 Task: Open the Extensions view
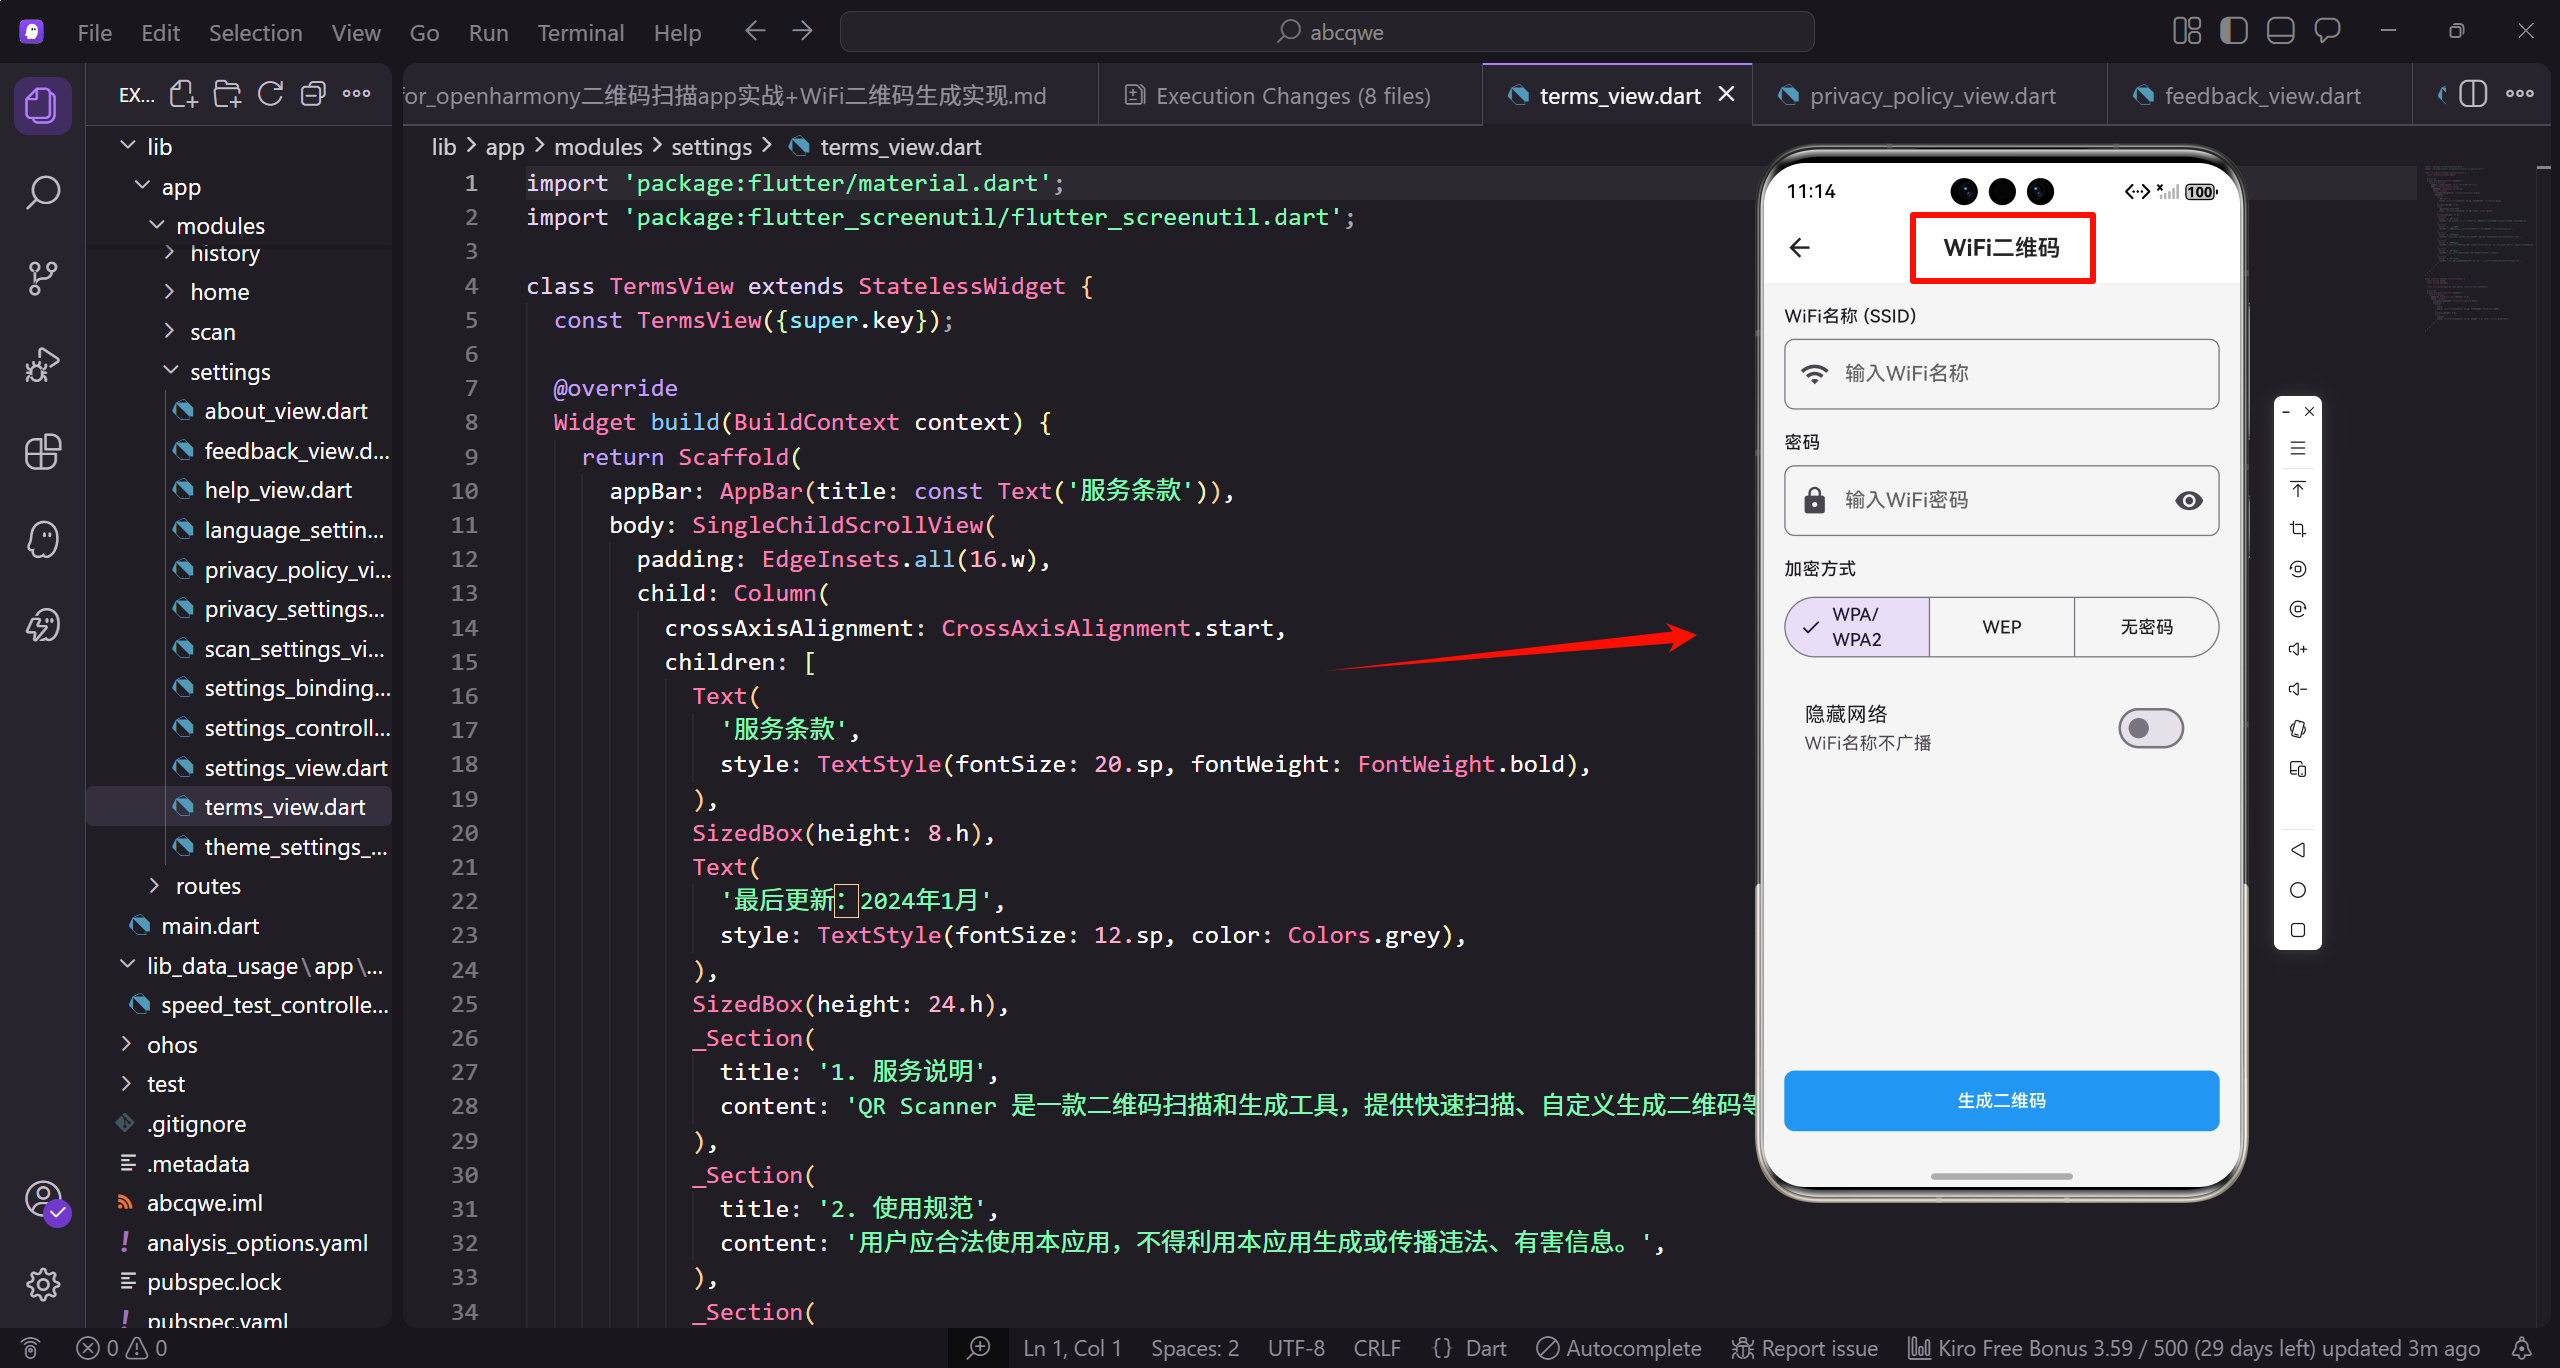(42, 452)
